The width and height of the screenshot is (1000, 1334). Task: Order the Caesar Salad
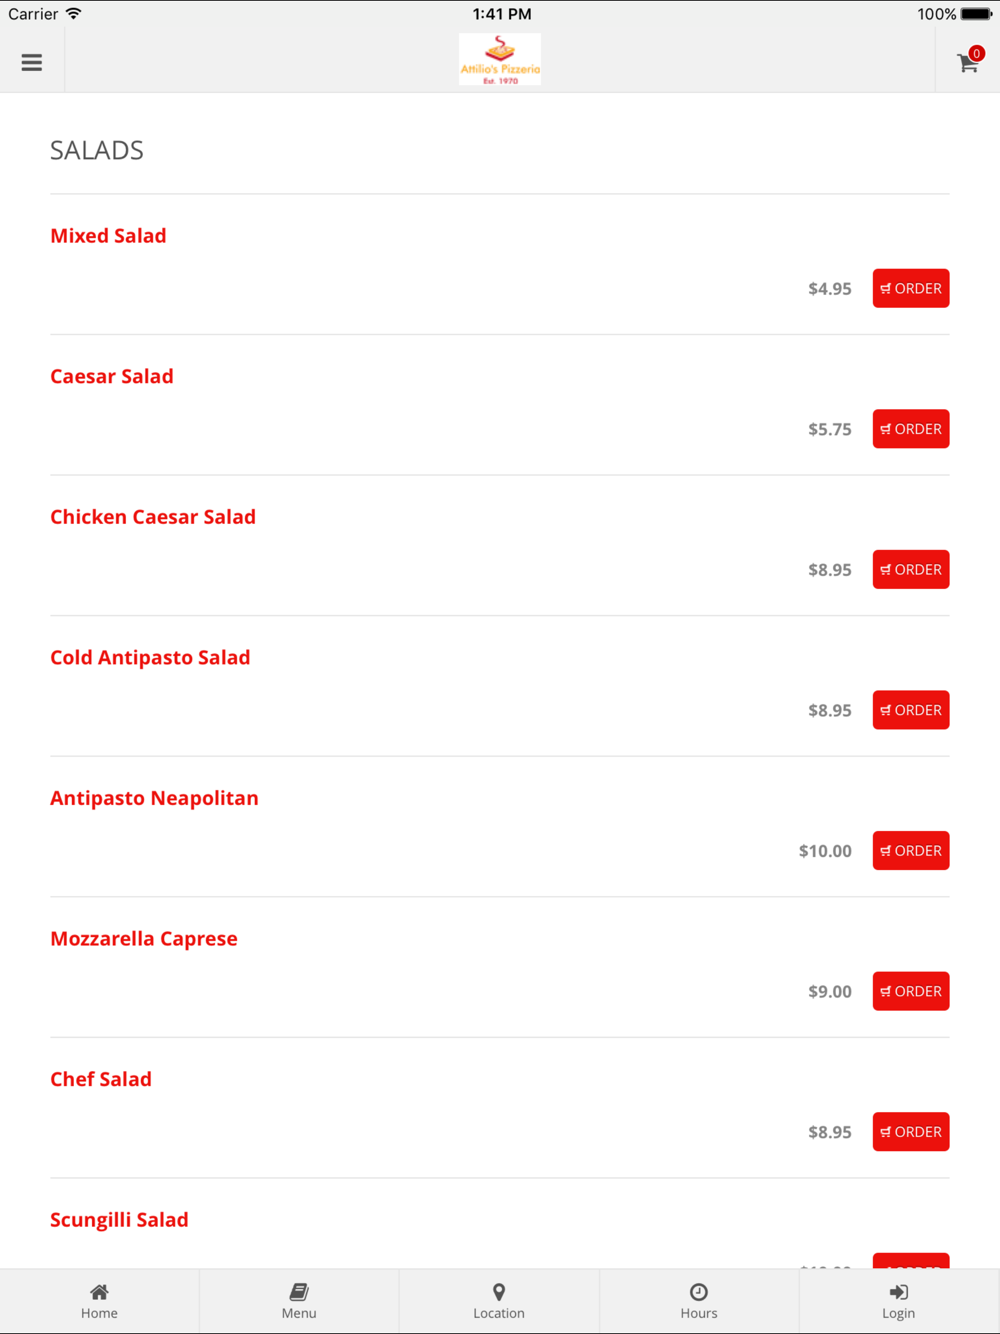[910, 429]
